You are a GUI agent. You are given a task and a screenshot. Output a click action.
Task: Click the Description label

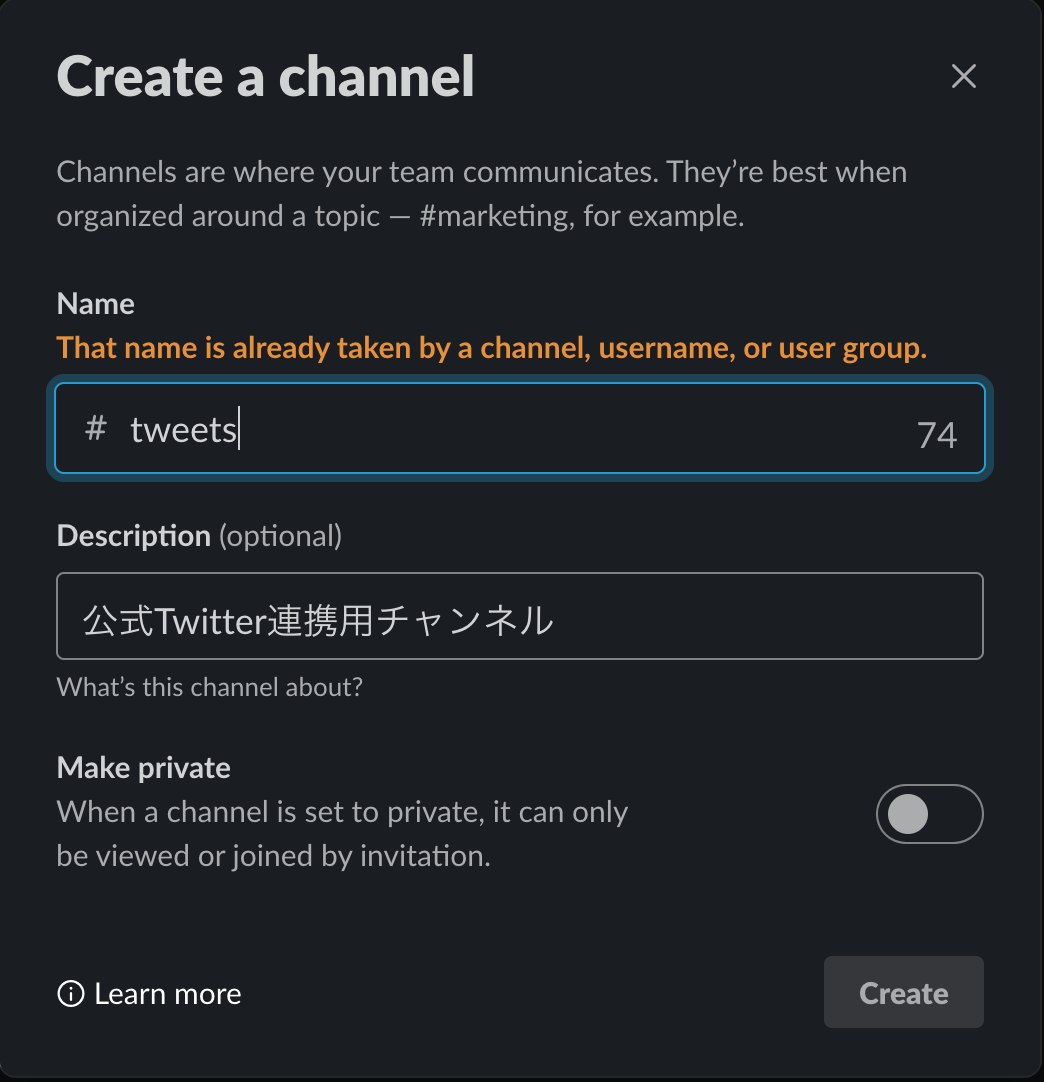[x=133, y=536]
